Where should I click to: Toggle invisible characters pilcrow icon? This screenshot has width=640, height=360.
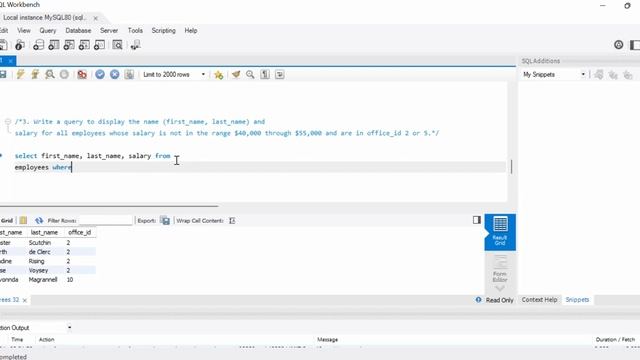point(265,74)
